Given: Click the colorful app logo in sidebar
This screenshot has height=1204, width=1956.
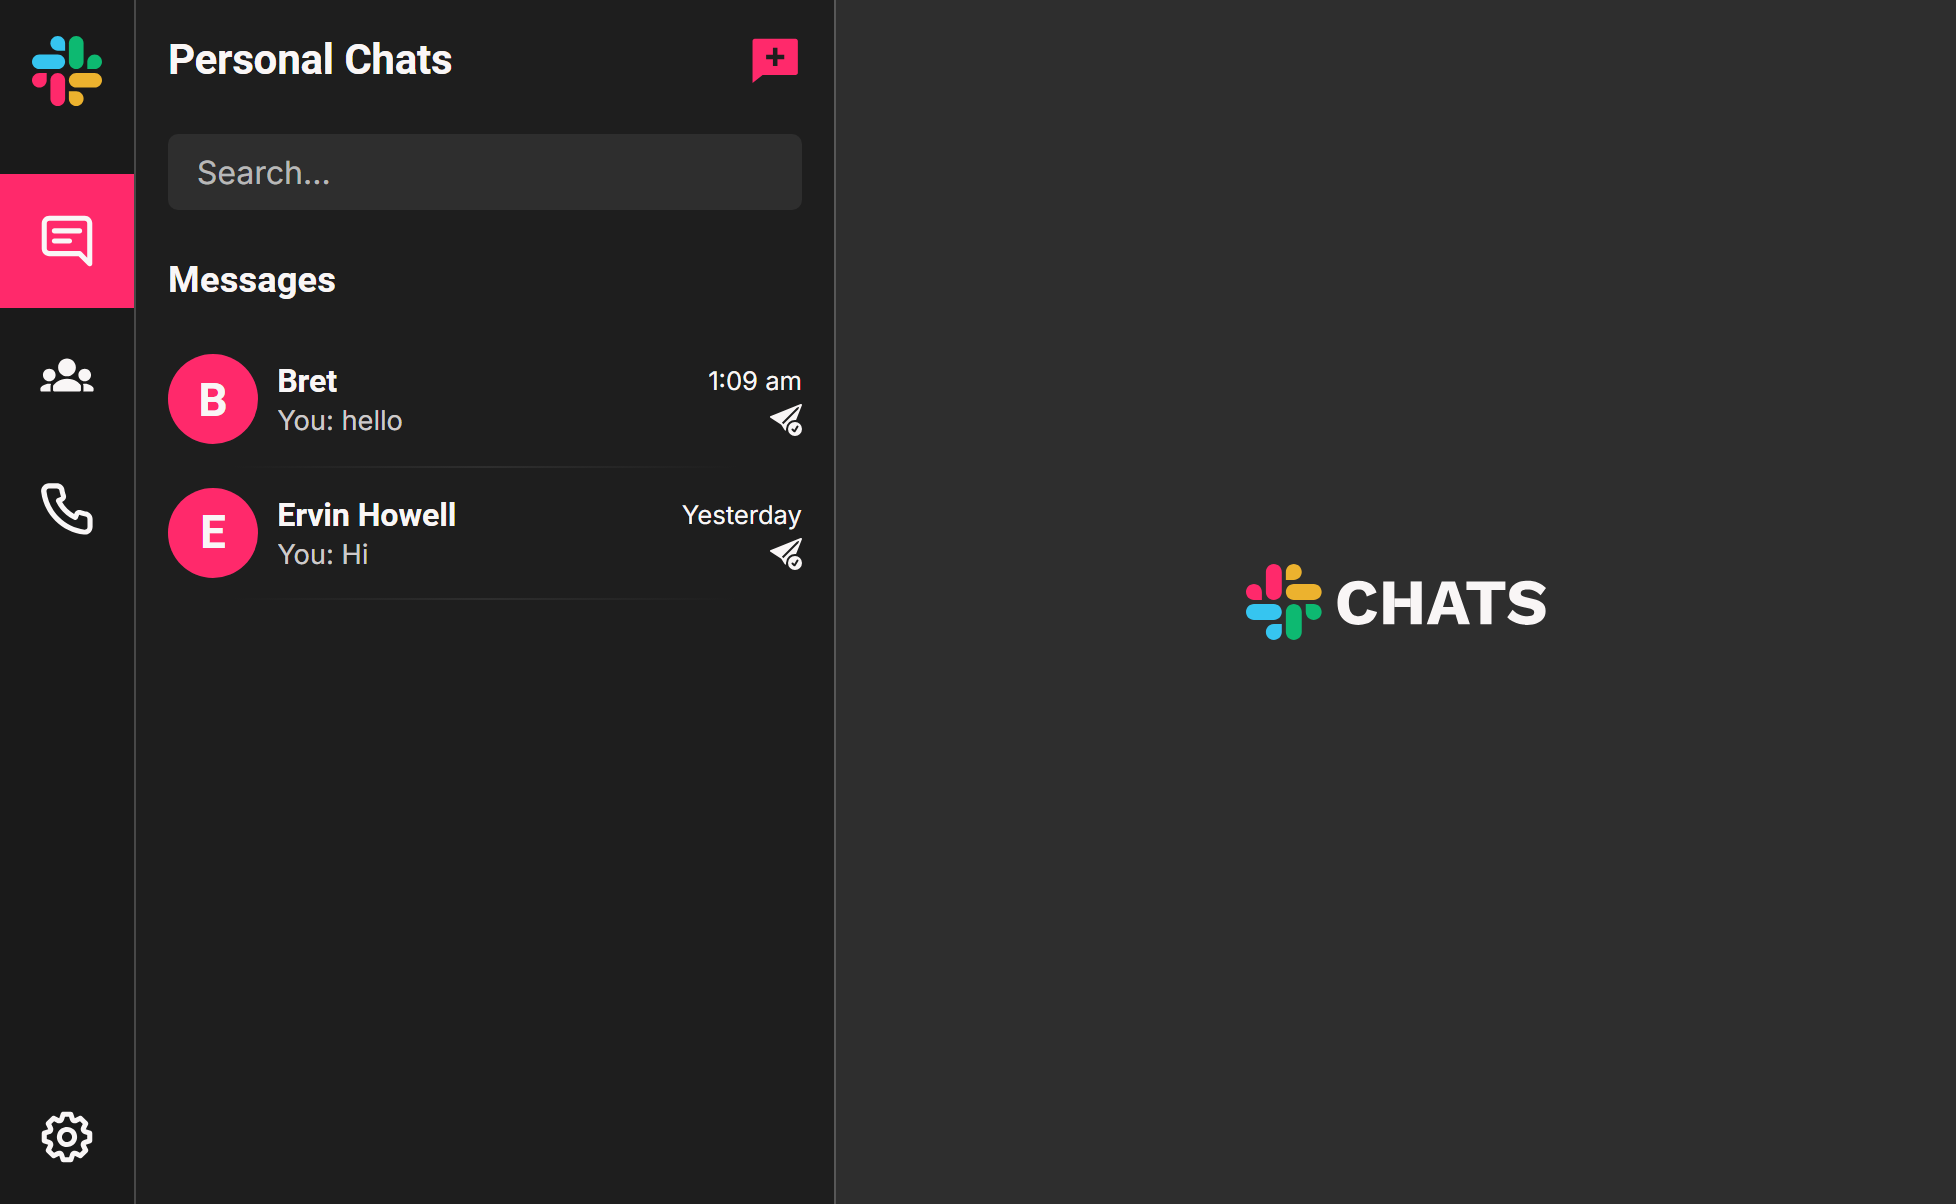Looking at the screenshot, I should coord(67,71).
